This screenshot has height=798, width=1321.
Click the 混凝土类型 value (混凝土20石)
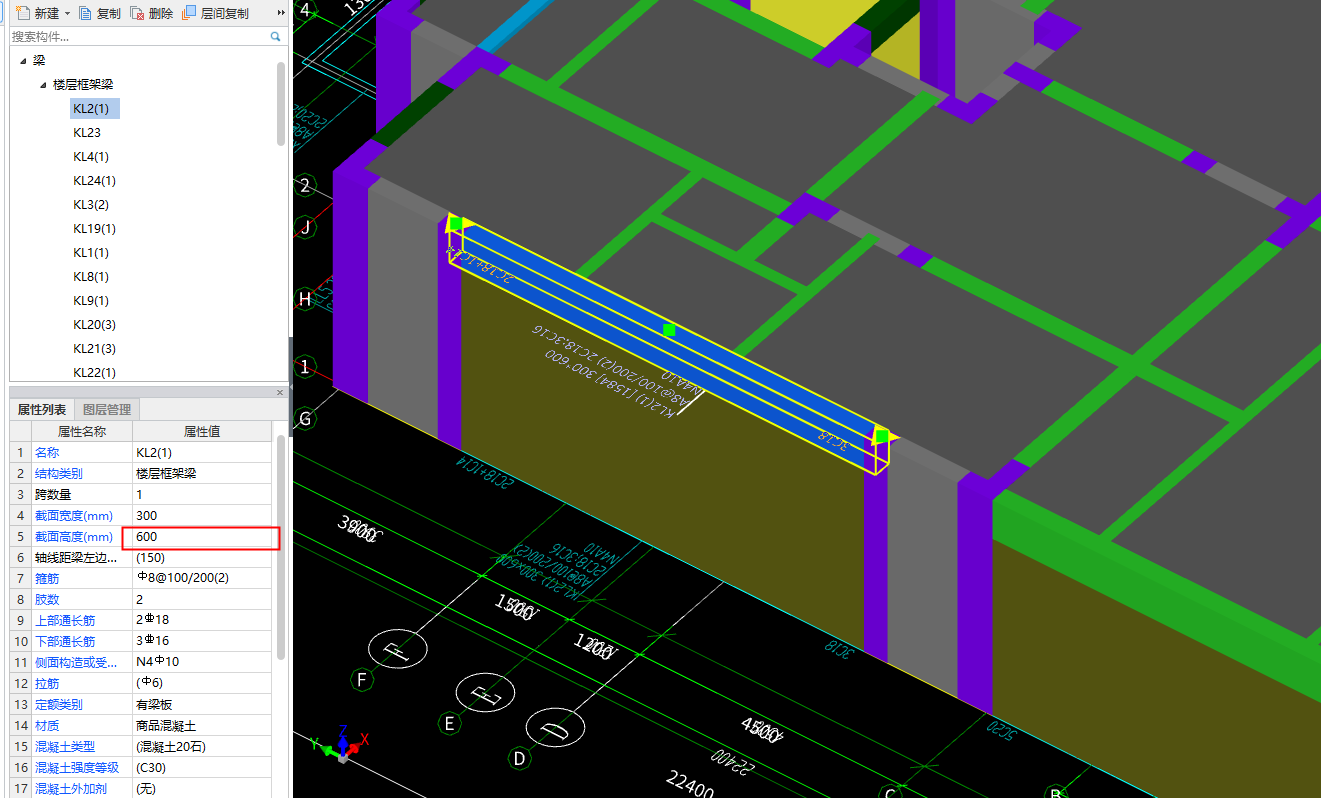201,746
